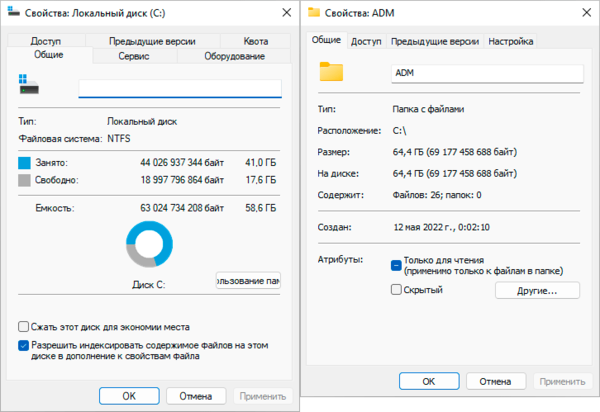The width and height of the screenshot is (600, 412).
Task: Click the '58,6 ГБ' capacity size
Action: pyautogui.click(x=261, y=208)
